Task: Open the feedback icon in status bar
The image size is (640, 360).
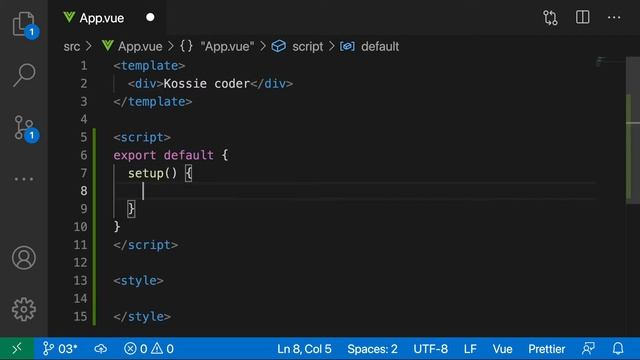Action: [x=588, y=349]
